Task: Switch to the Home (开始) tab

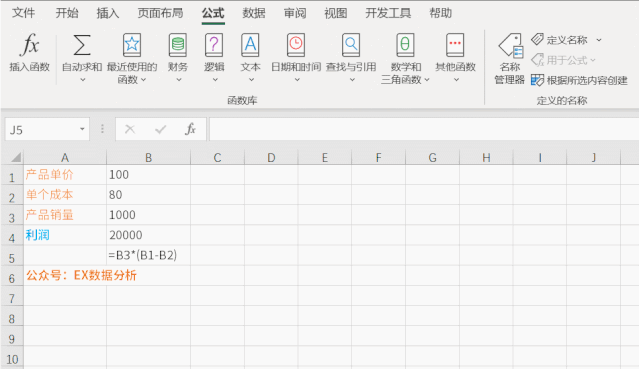Action: coord(67,13)
